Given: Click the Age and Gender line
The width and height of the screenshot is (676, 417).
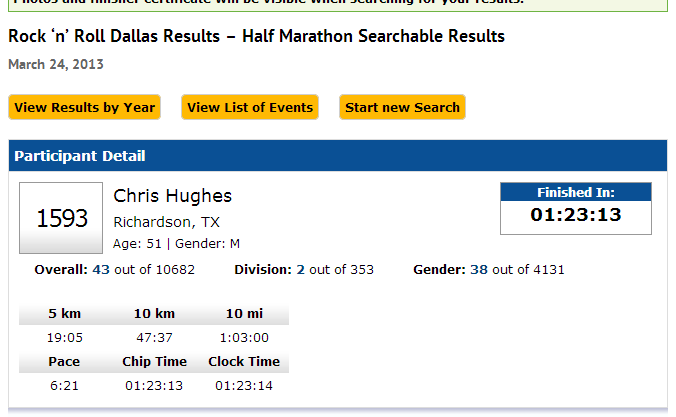Looking at the screenshot, I should pos(177,243).
